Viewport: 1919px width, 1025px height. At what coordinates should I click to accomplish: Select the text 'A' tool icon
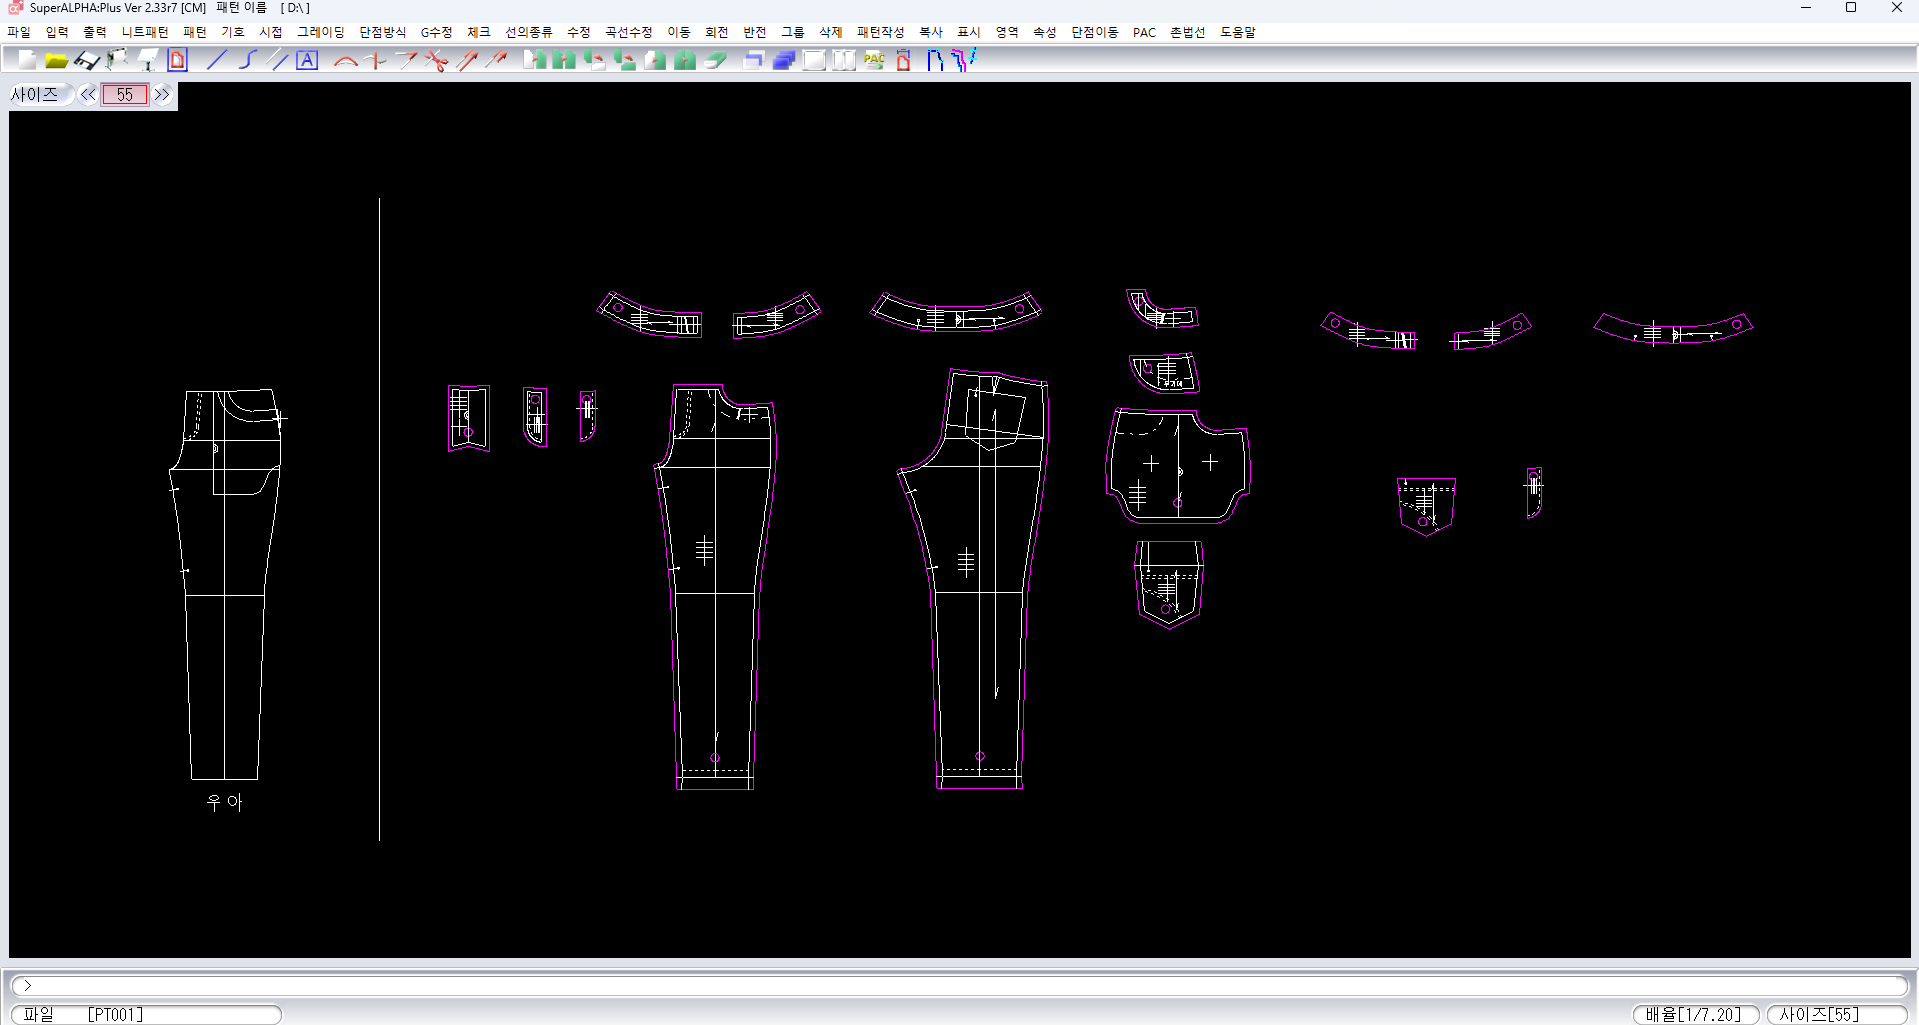click(x=307, y=61)
